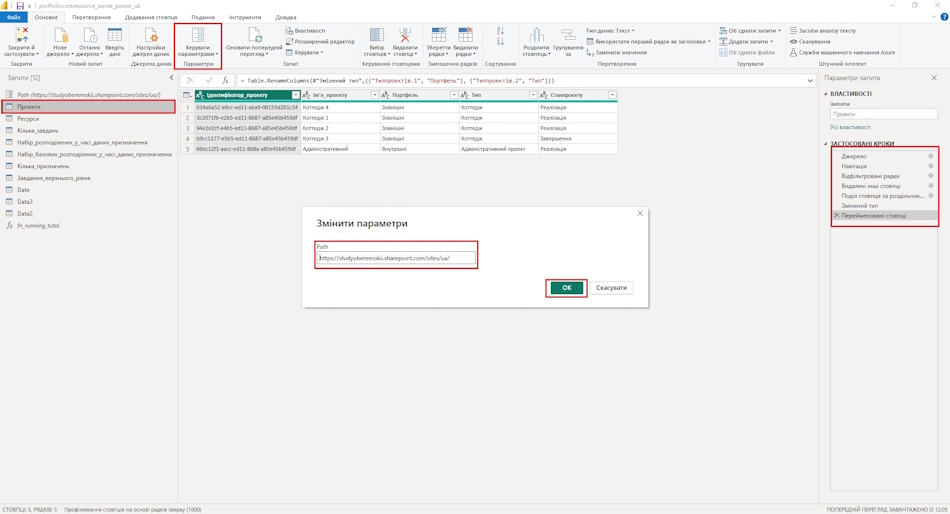This screenshot has height=514, width=950.
Task: Click the save icon in the title bar
Action: coord(20,5)
